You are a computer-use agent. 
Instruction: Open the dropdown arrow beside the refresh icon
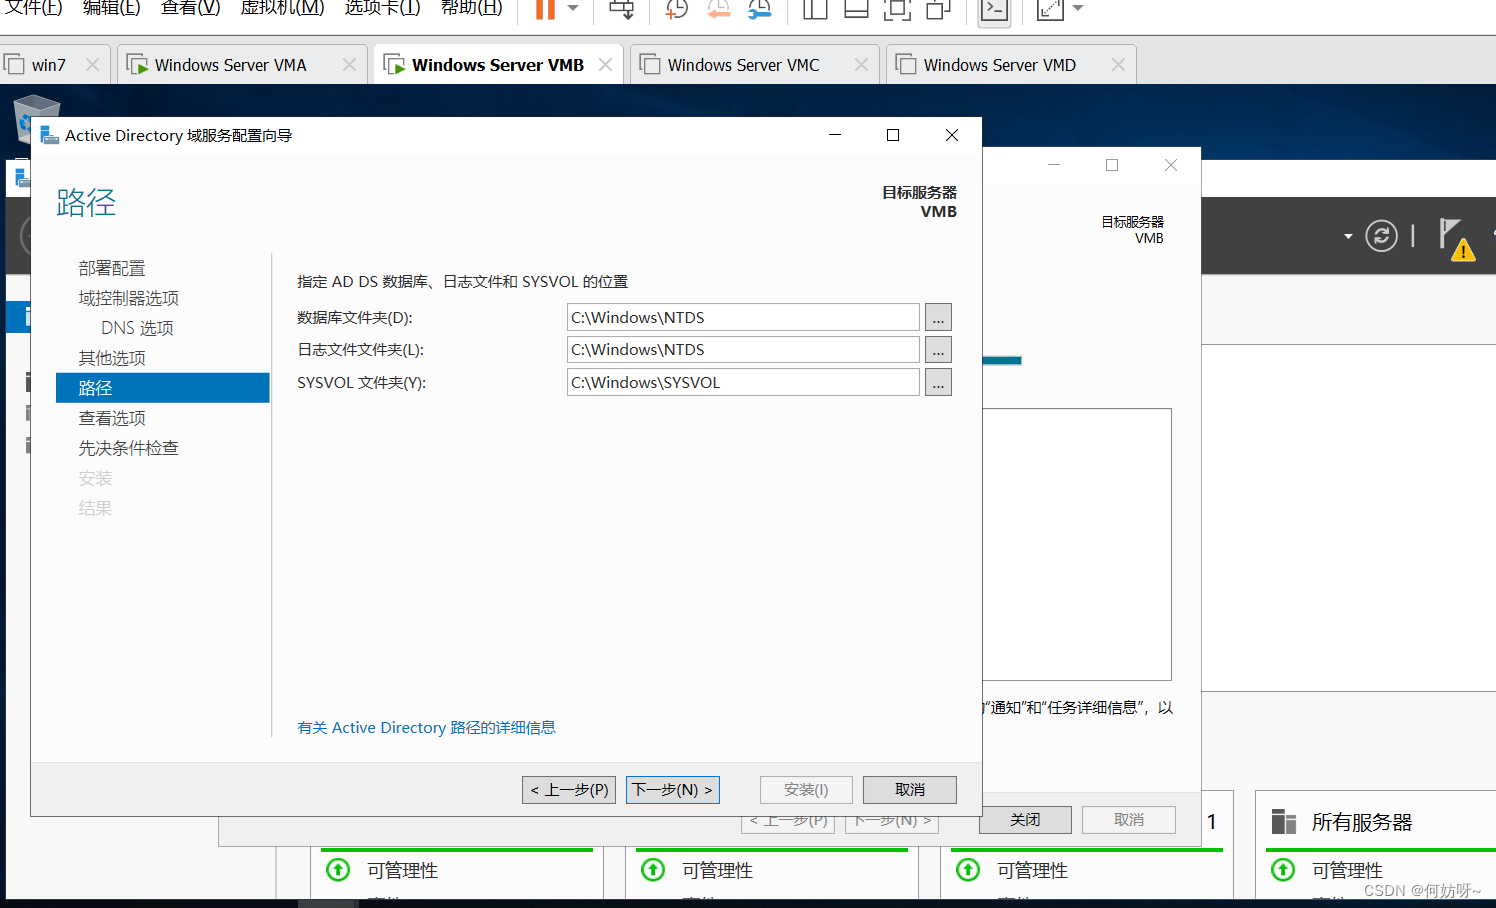[x=1348, y=237]
